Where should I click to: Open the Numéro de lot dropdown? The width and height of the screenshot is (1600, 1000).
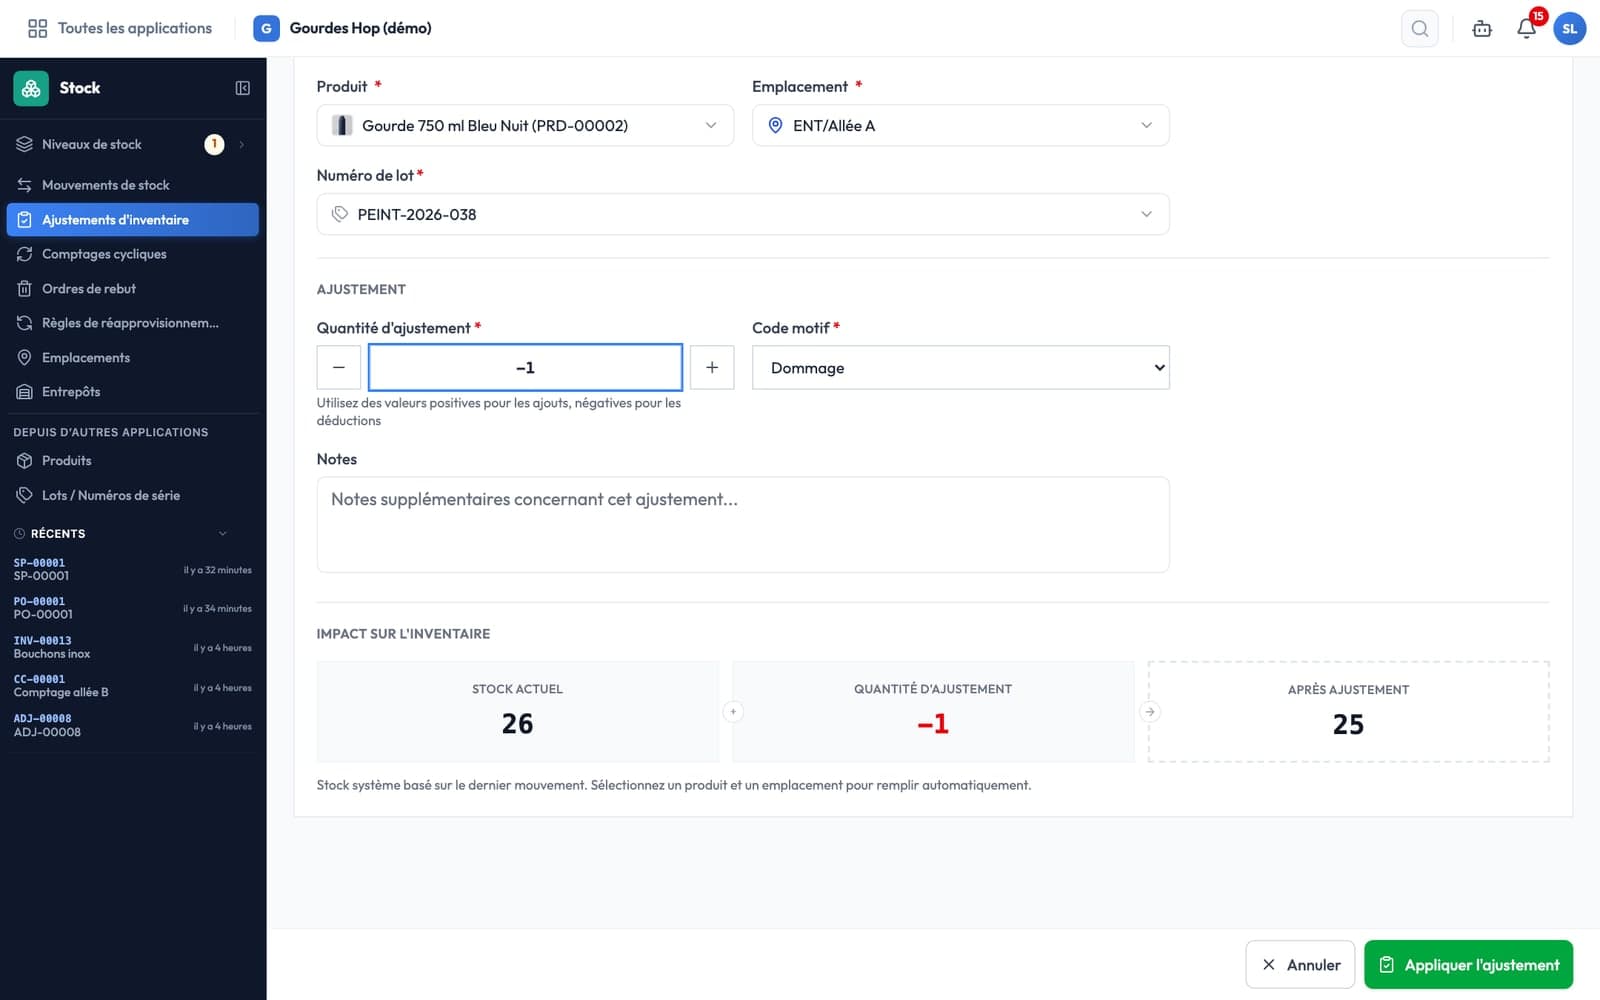(743, 214)
